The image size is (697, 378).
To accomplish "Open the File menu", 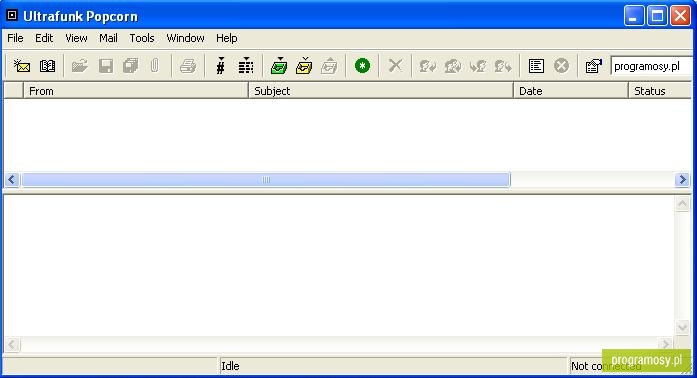I will [15, 38].
